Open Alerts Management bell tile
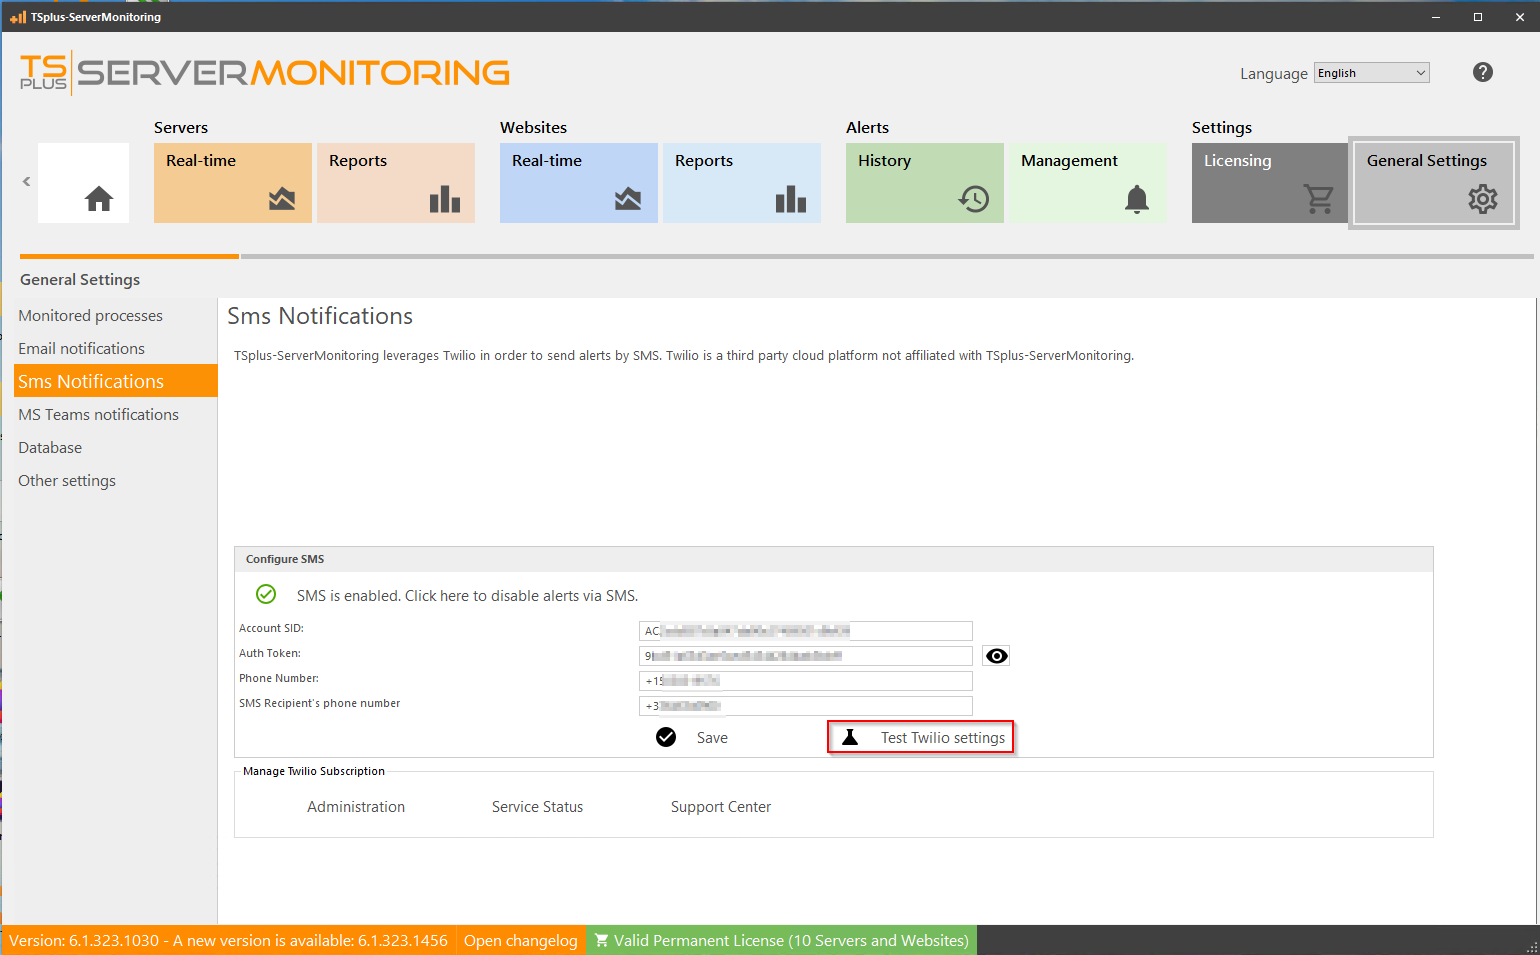This screenshot has height=955, width=1540. coord(1087,183)
